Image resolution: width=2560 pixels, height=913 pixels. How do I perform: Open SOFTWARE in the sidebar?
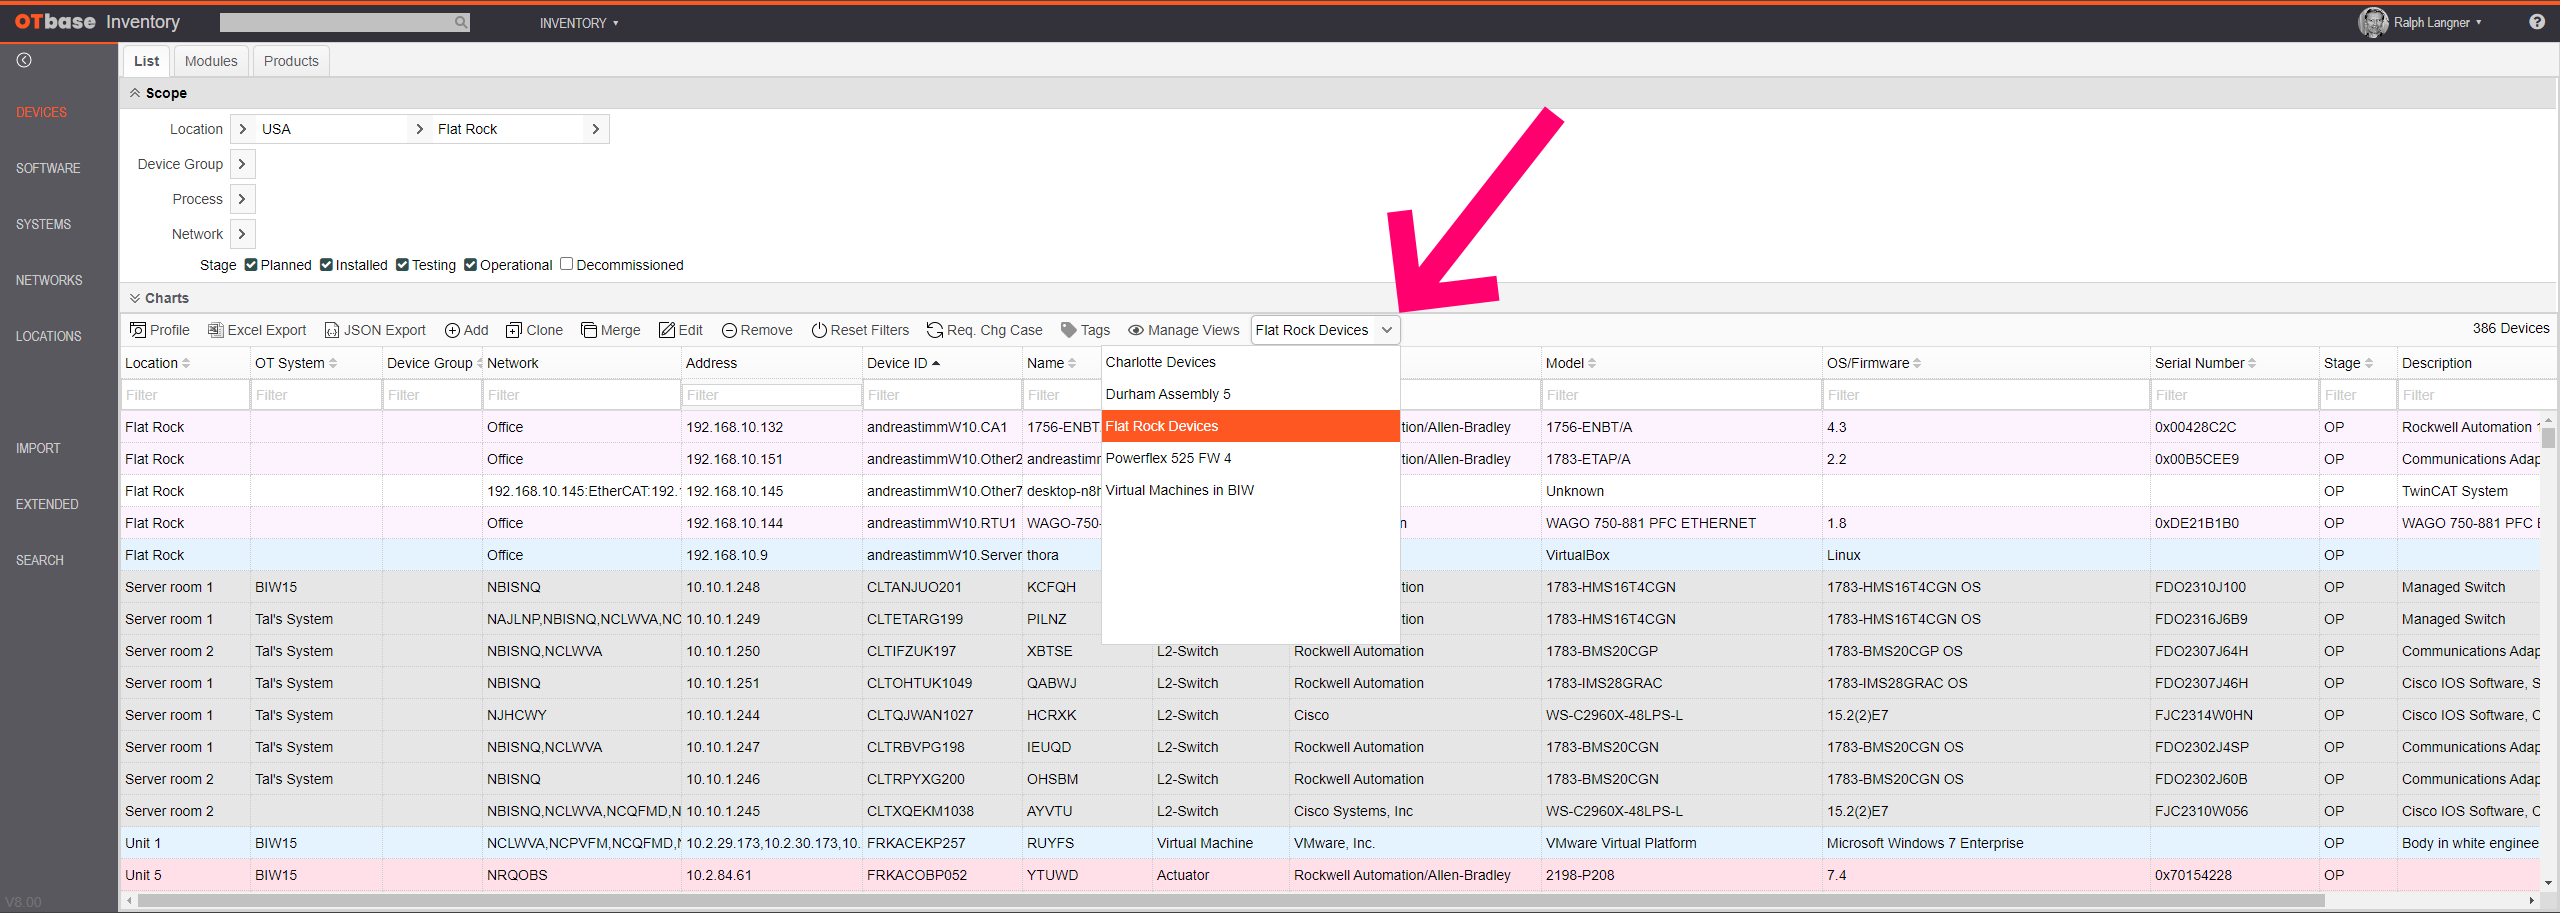[48, 168]
